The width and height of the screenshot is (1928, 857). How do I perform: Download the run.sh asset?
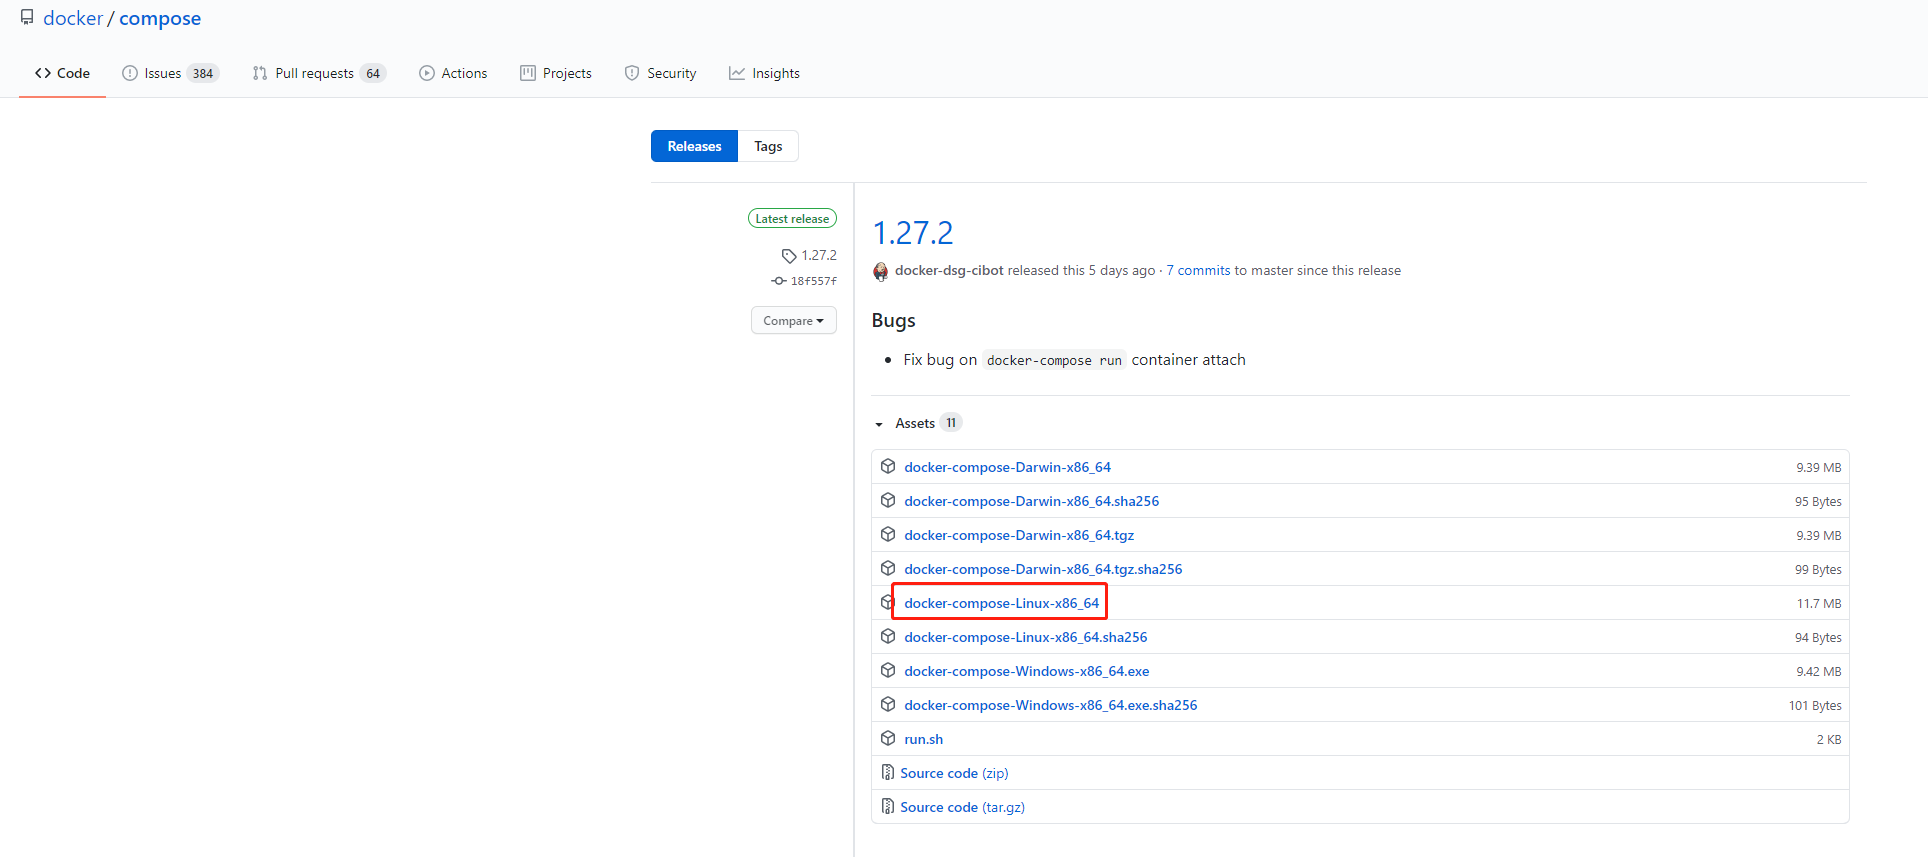(x=923, y=739)
